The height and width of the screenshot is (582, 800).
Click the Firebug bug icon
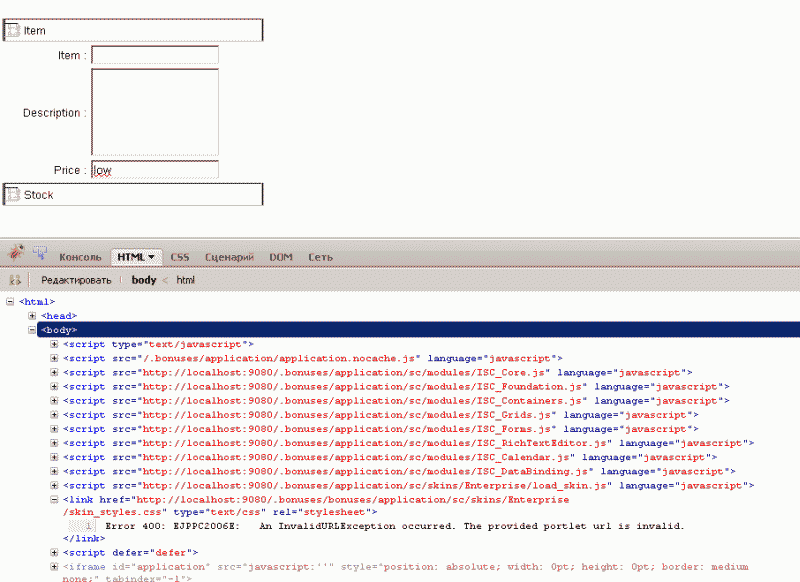(16, 255)
